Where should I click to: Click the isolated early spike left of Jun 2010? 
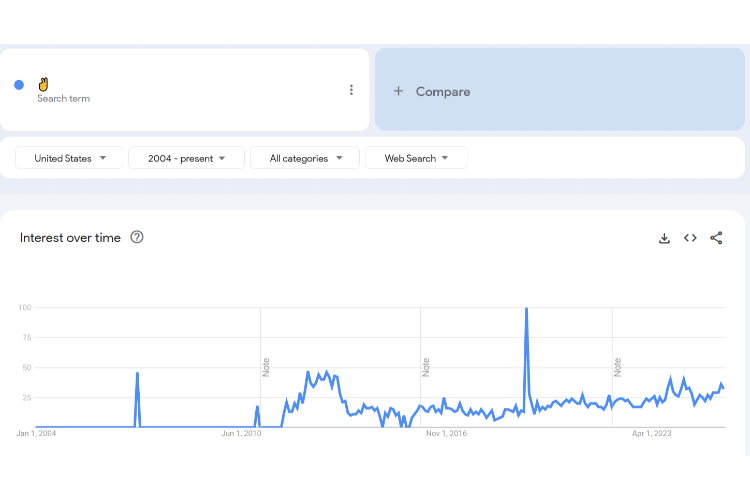click(x=137, y=373)
